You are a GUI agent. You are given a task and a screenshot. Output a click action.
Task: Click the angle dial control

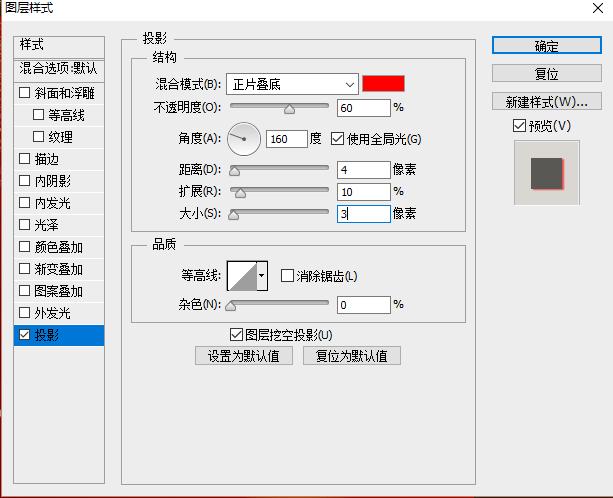[244, 139]
